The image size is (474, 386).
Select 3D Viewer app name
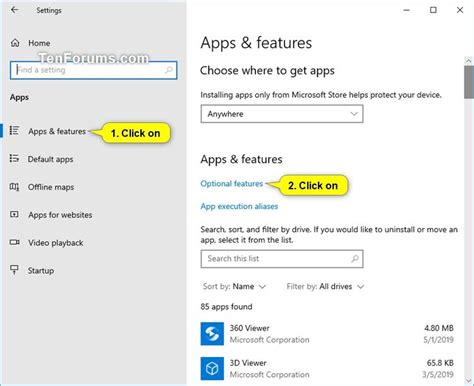coord(248,363)
